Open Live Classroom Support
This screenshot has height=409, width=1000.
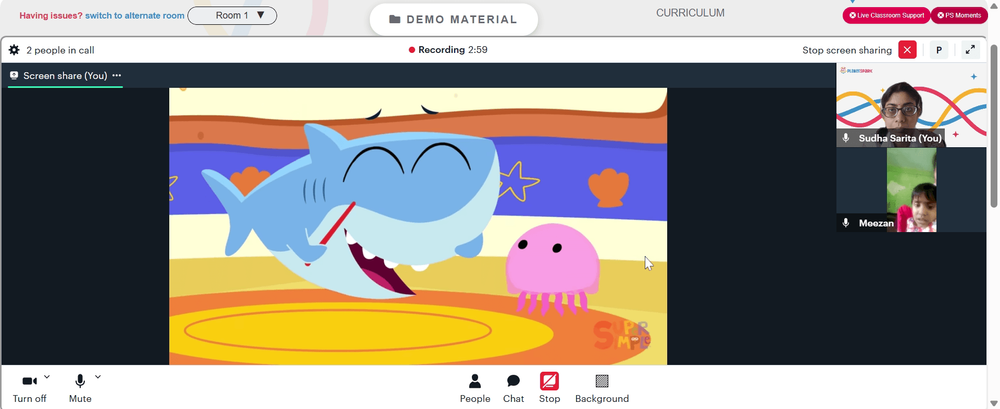pos(886,15)
